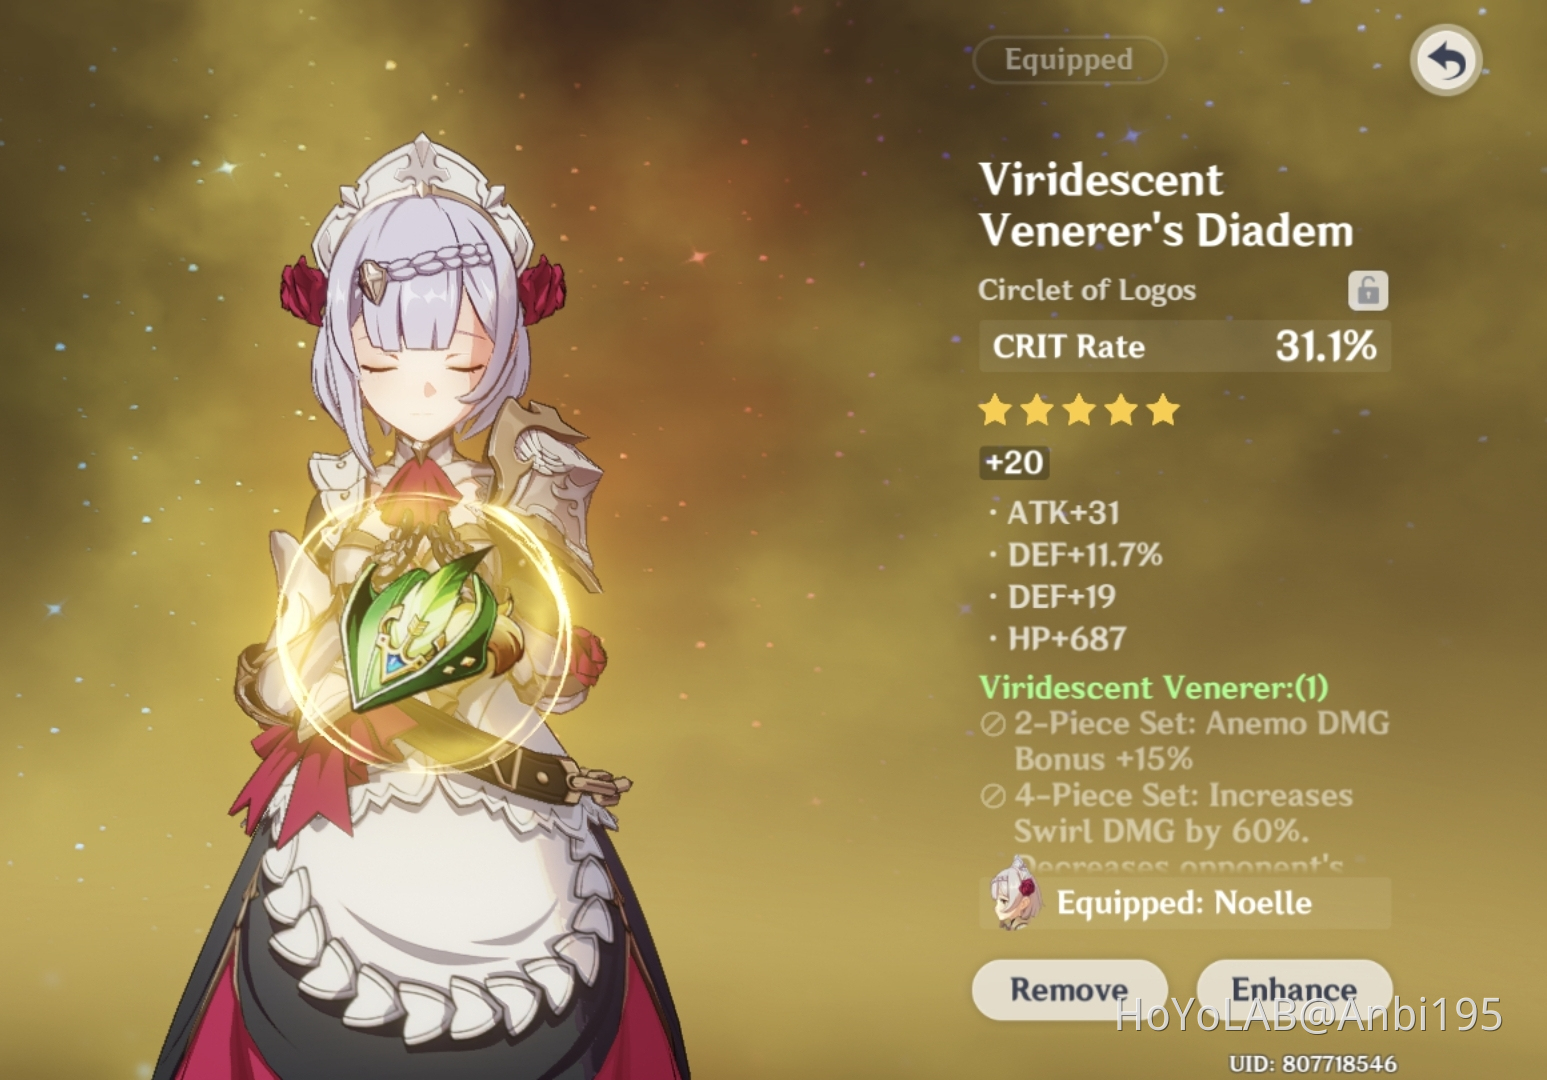Image resolution: width=1547 pixels, height=1080 pixels.
Task: Click the five-star rarity row
Action: pos(1079,410)
